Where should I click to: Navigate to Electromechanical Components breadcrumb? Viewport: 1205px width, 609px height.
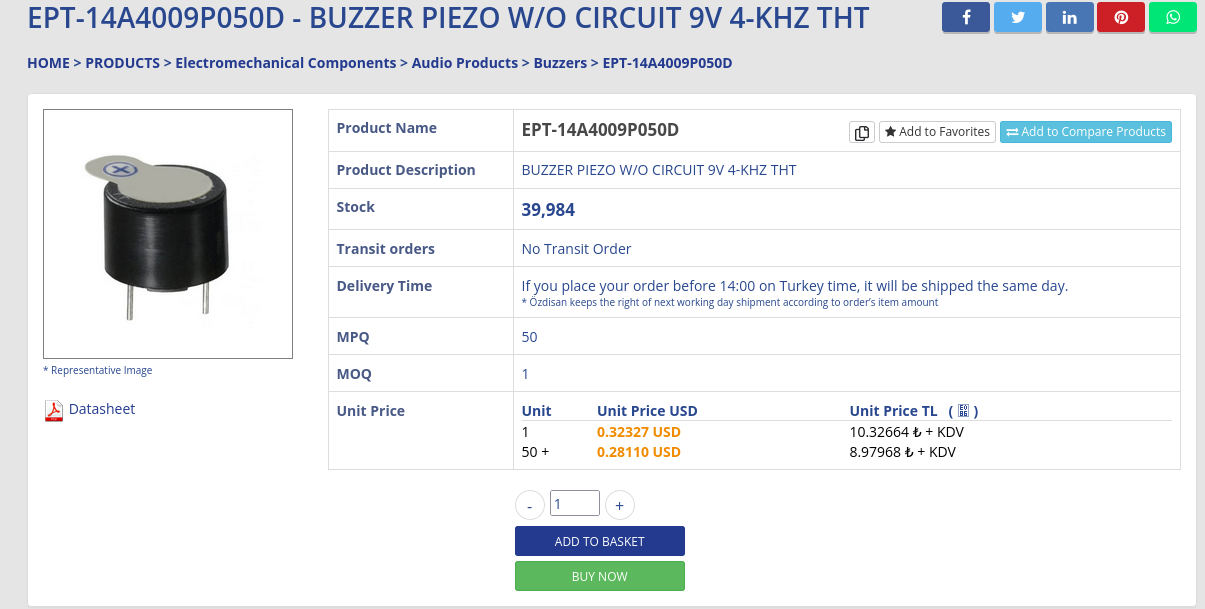pyautogui.click(x=286, y=63)
